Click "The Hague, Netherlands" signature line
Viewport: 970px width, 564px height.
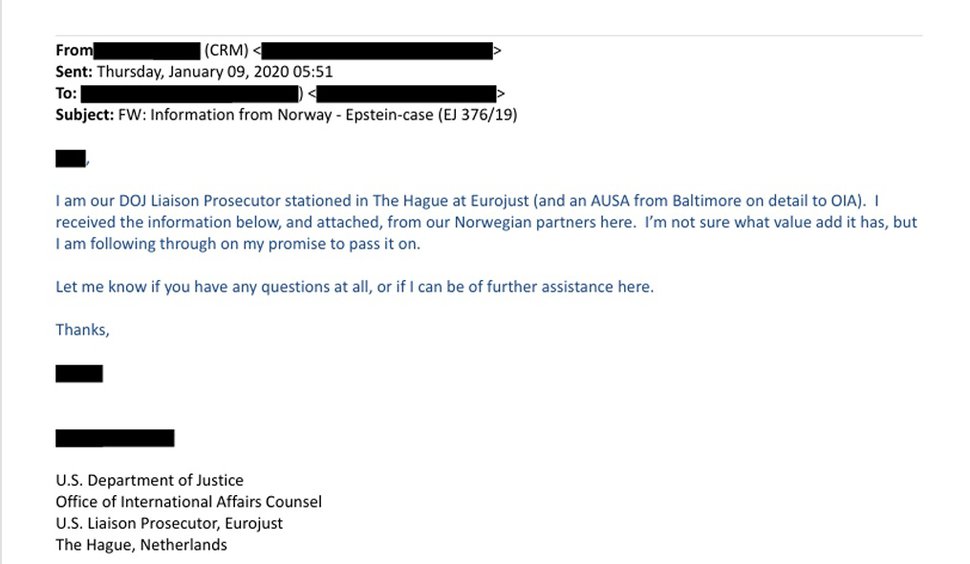[x=141, y=545]
